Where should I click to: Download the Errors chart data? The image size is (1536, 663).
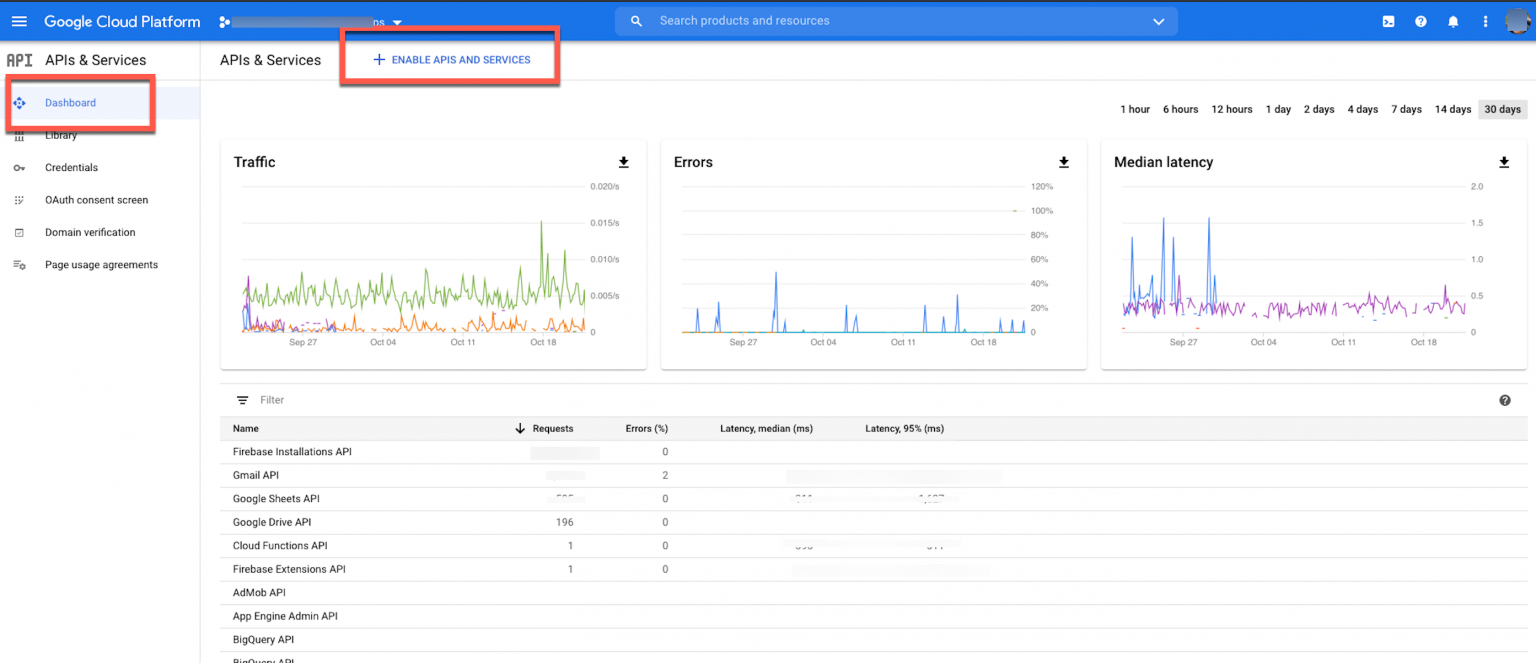click(1064, 162)
